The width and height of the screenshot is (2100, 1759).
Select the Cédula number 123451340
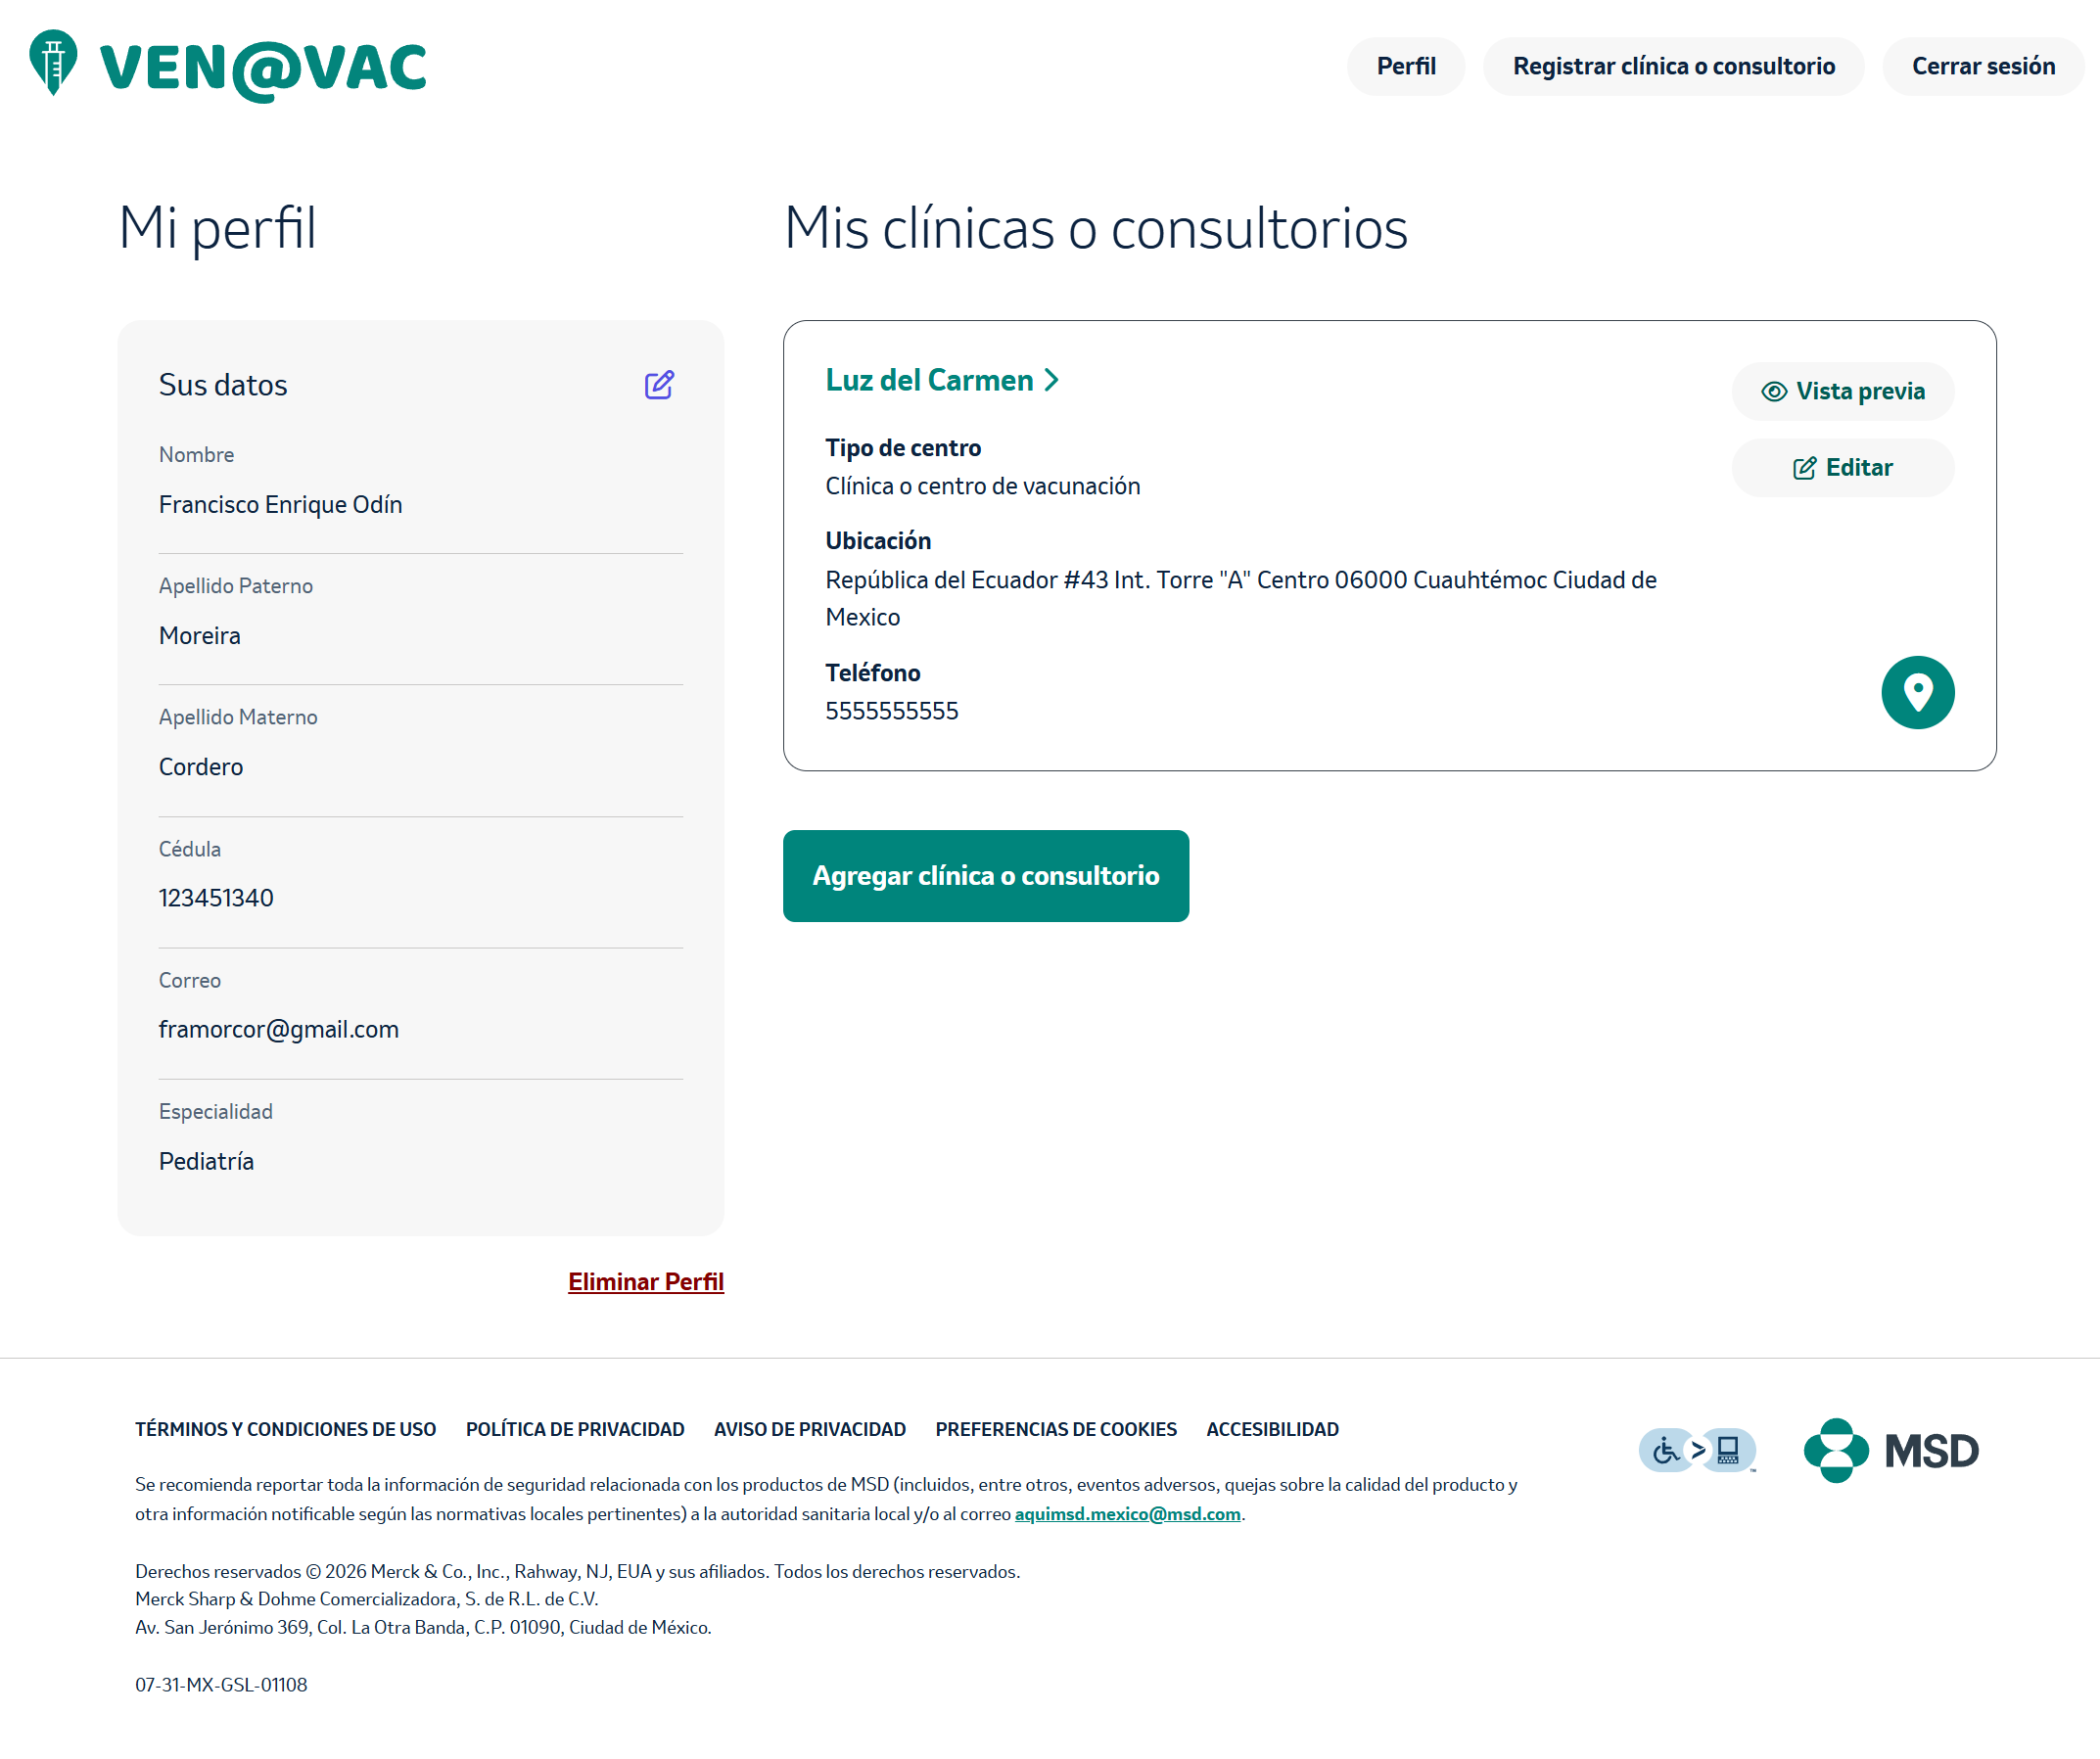tap(216, 898)
